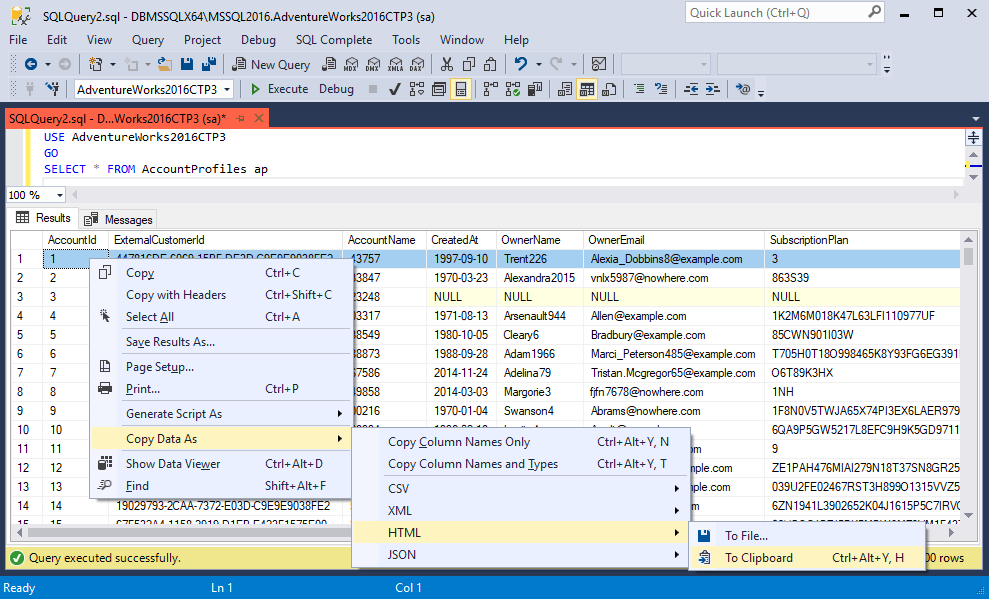Toggle Include Client Statistics
Image resolution: width=989 pixels, height=599 pixels.
535,90
